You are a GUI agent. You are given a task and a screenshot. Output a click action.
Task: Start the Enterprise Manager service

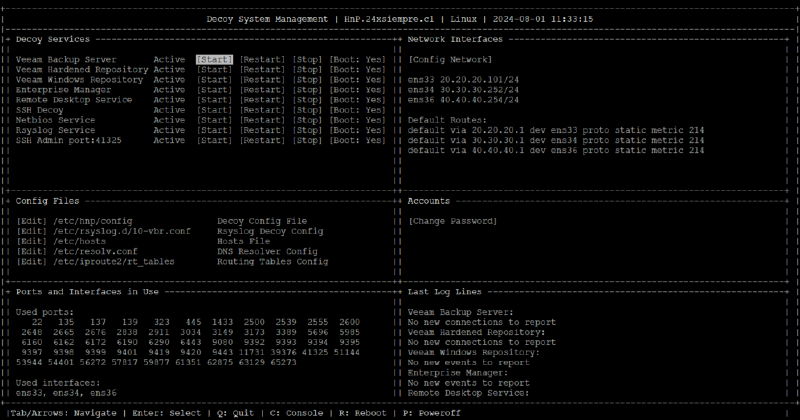(x=214, y=90)
